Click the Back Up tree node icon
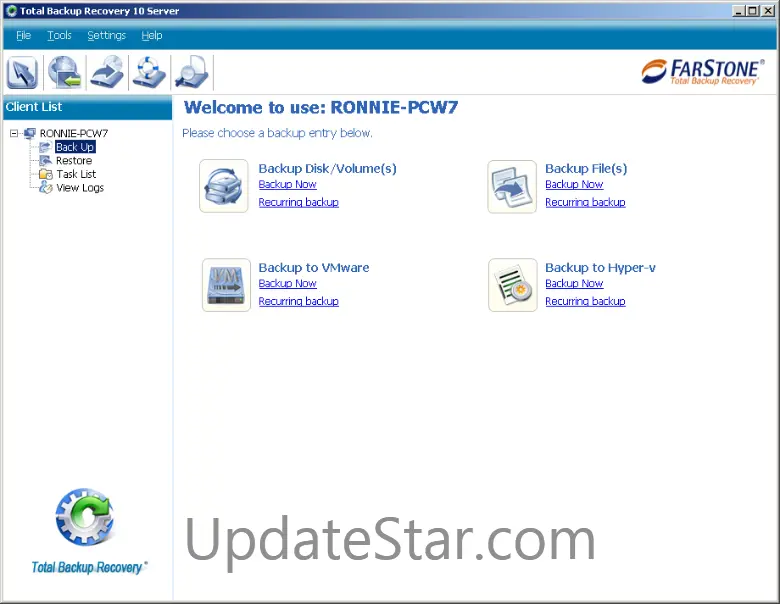Screen dimensions: 780x604 point(45,147)
